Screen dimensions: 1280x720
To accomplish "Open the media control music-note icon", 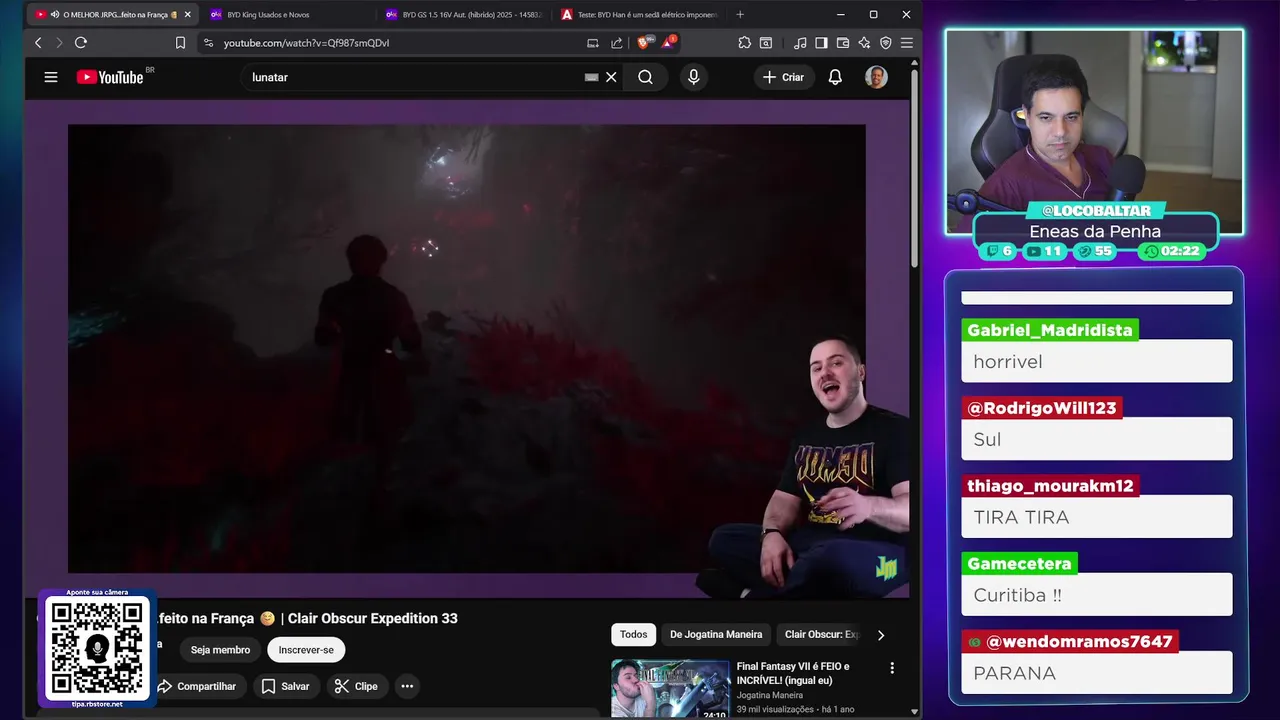I will point(800,43).
